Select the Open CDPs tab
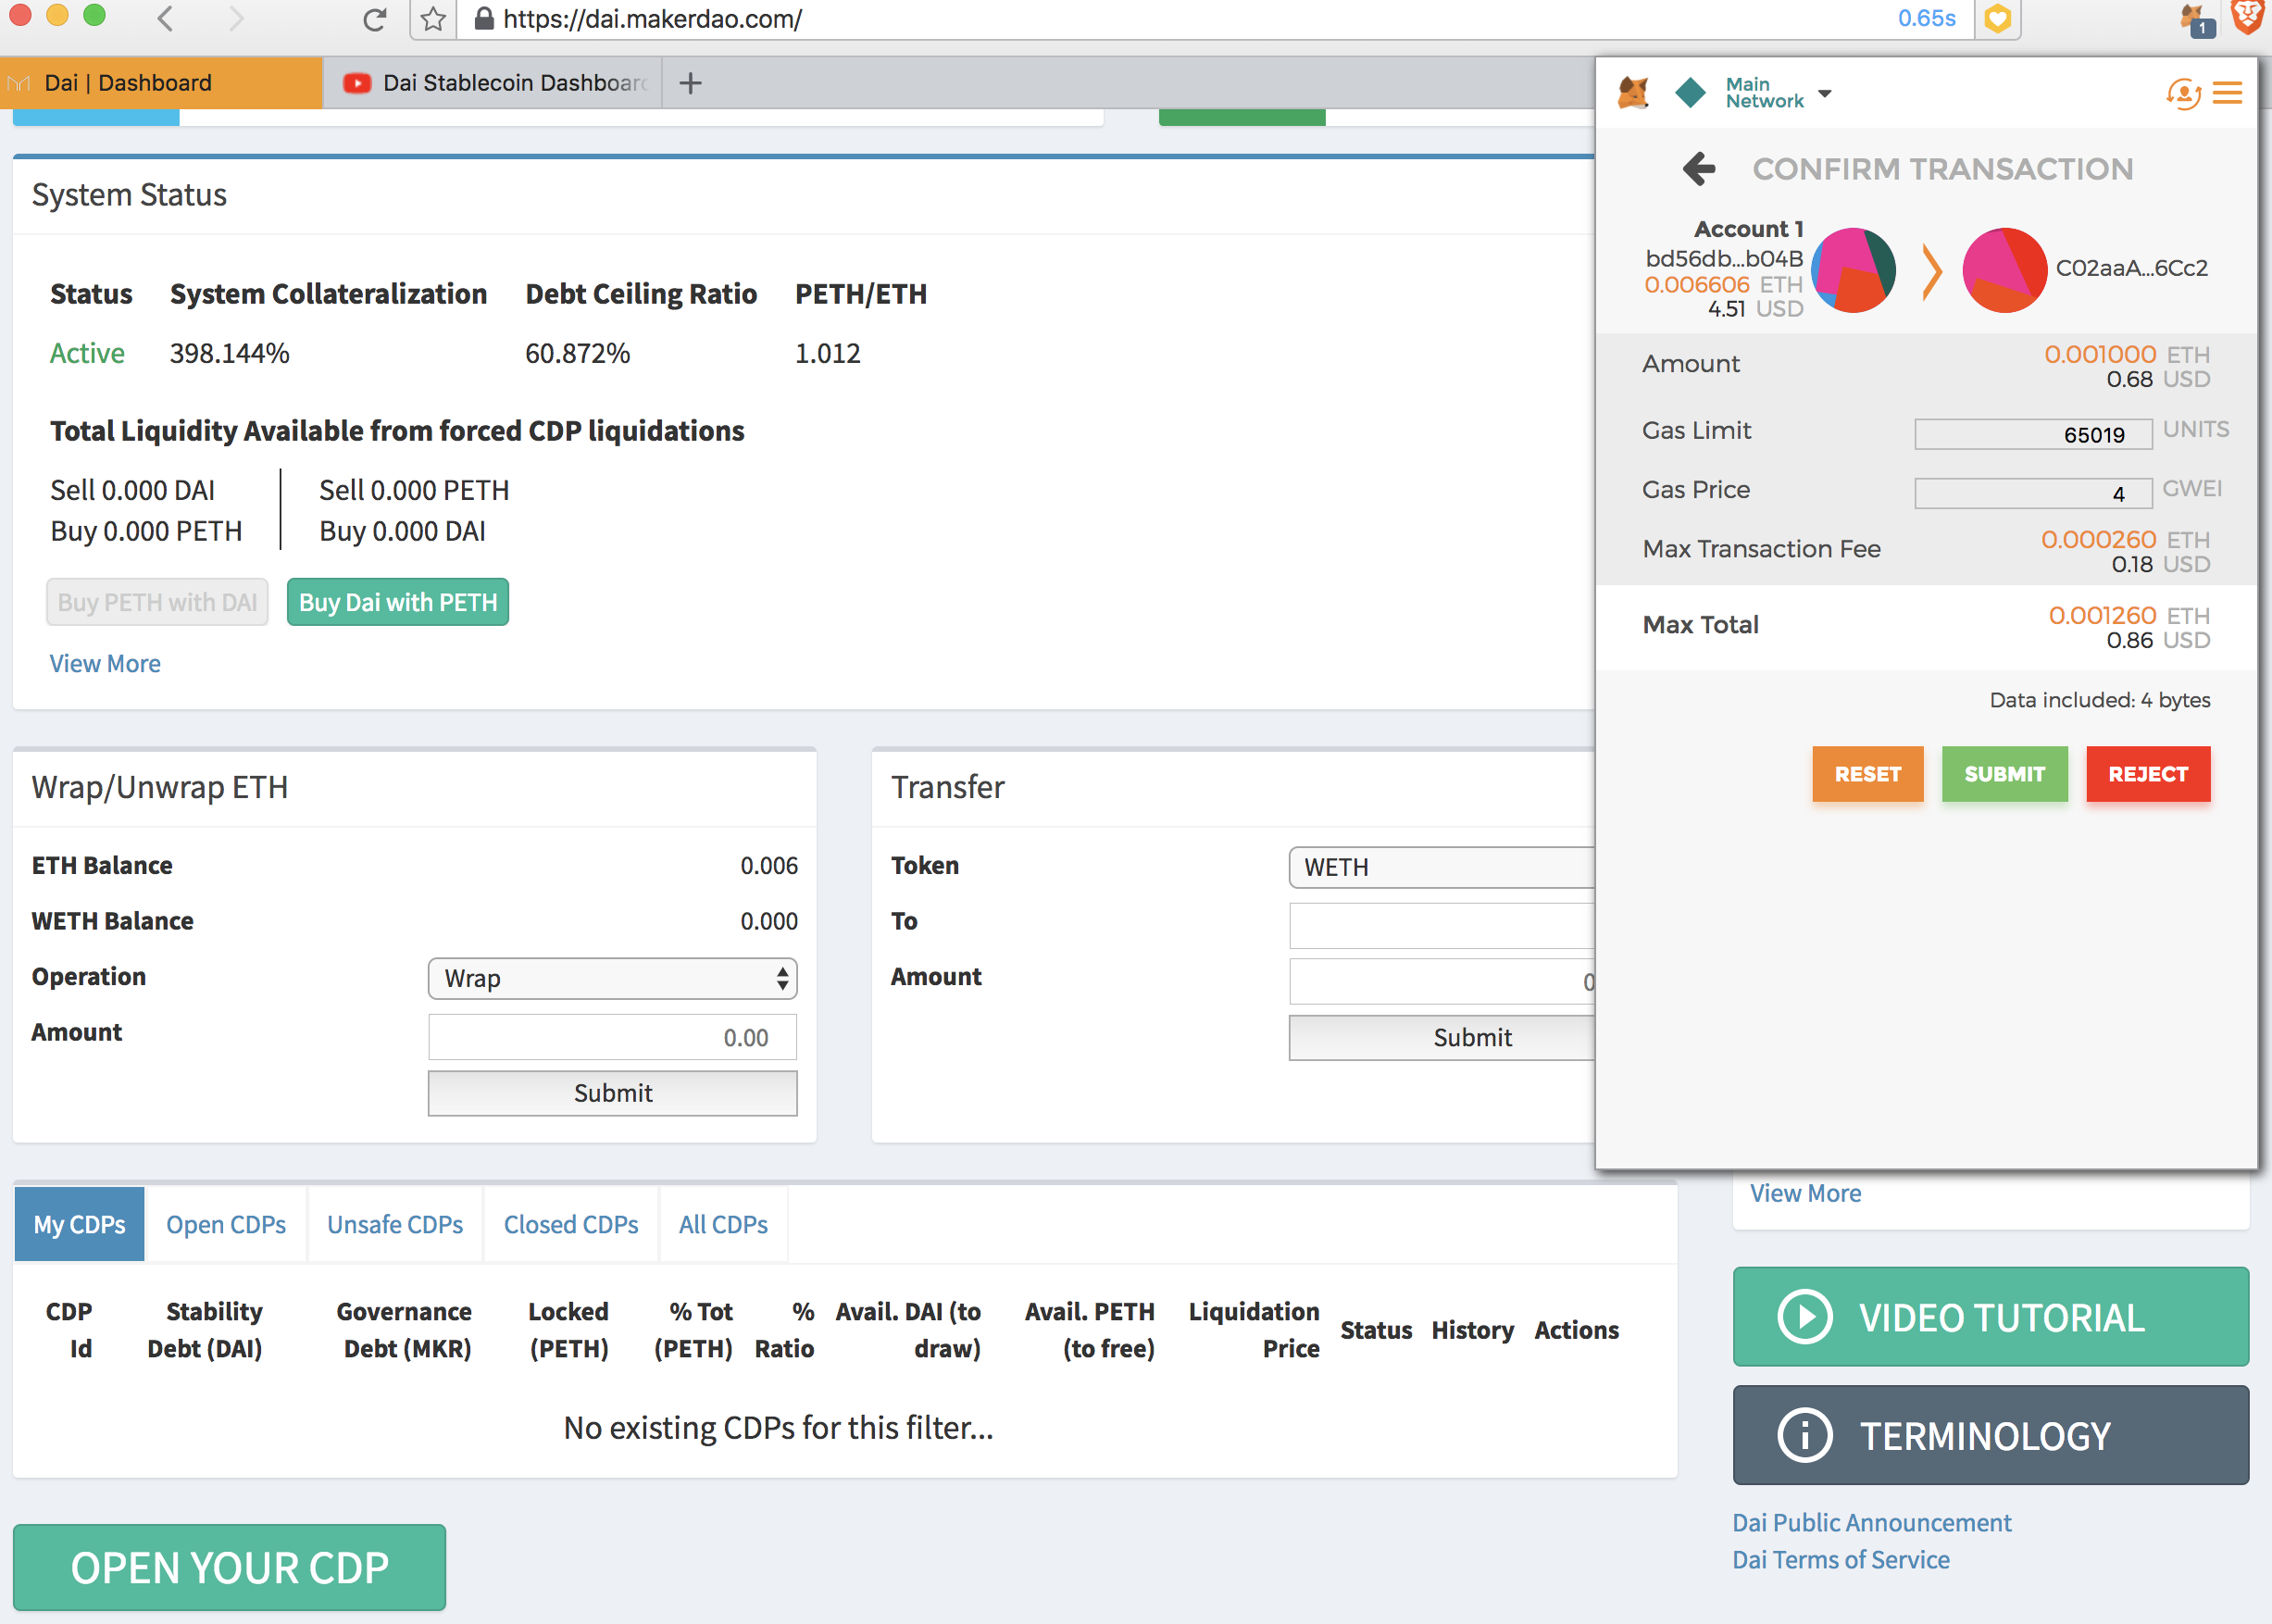 point(226,1224)
